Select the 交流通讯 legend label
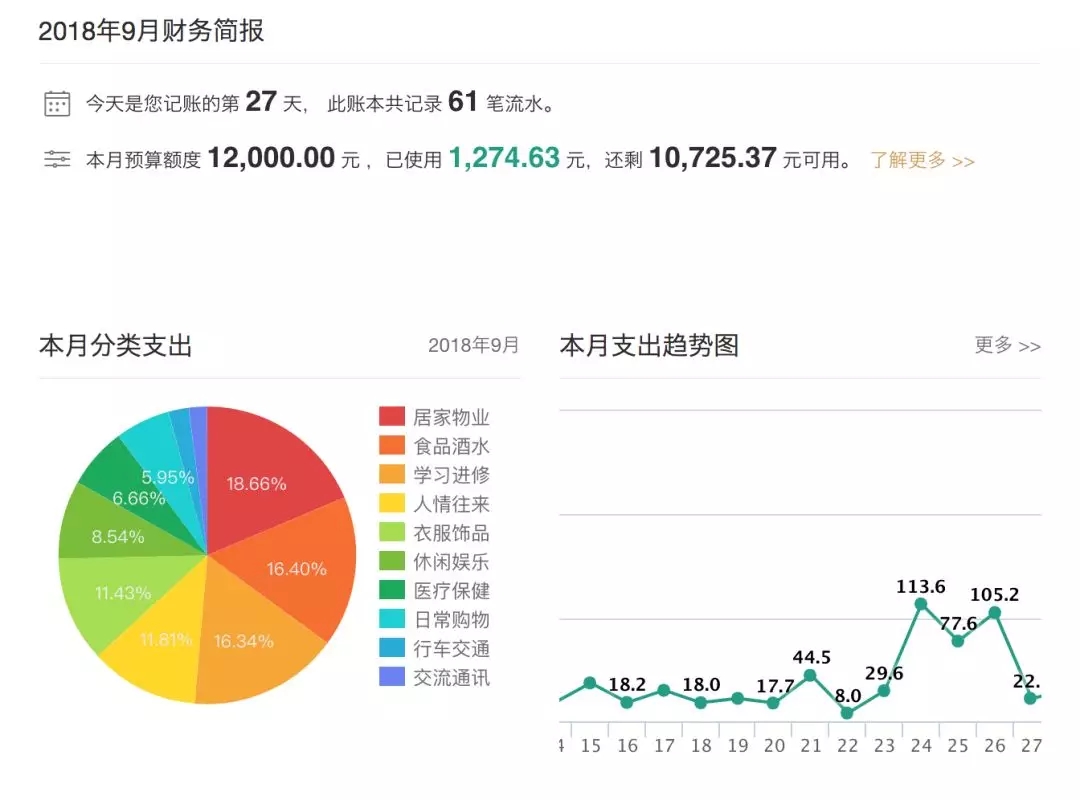The image size is (1080, 800). [x=451, y=677]
